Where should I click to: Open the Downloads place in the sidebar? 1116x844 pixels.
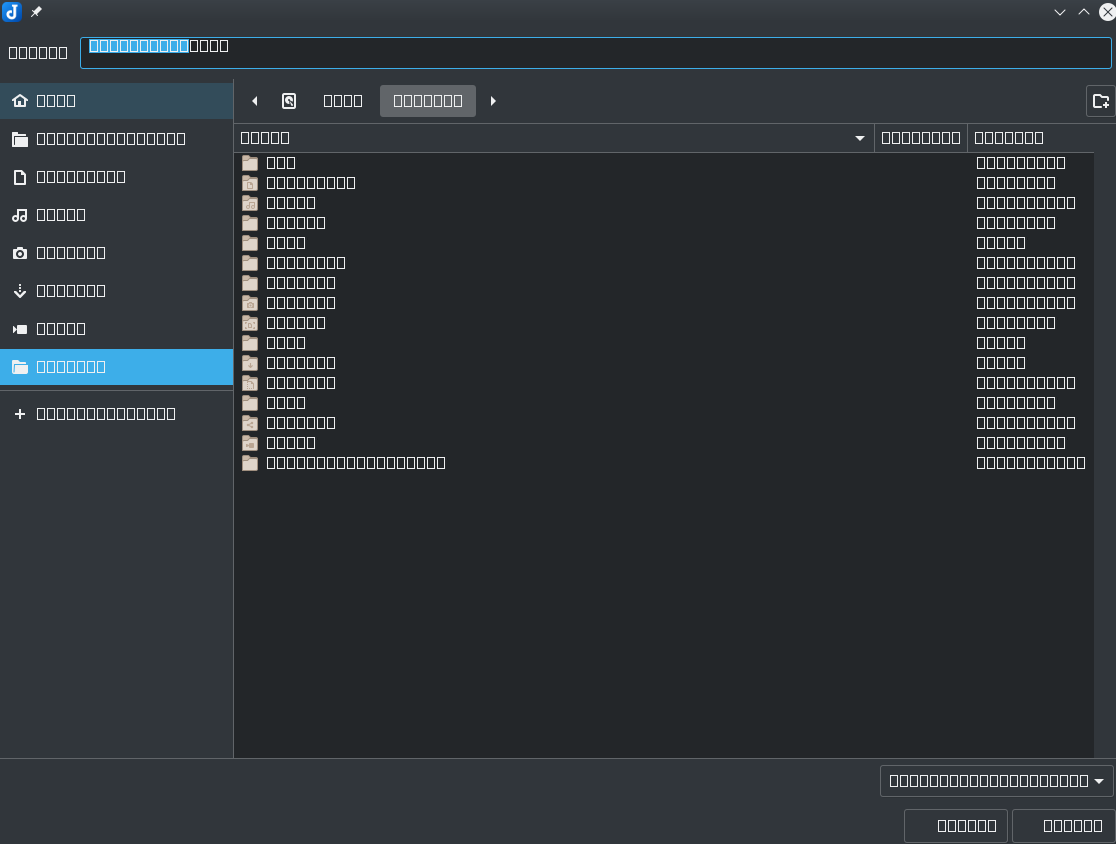click(70, 290)
